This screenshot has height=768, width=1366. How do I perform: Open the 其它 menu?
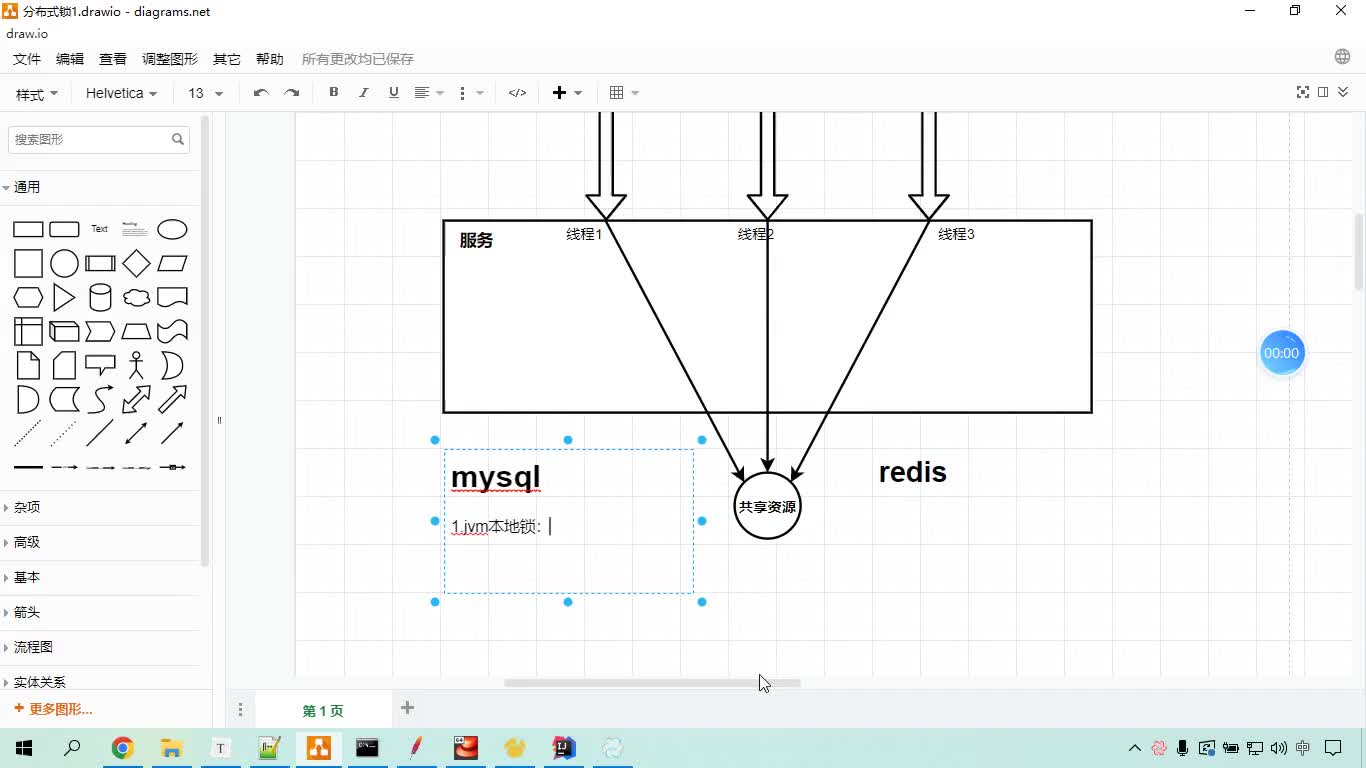click(x=227, y=59)
